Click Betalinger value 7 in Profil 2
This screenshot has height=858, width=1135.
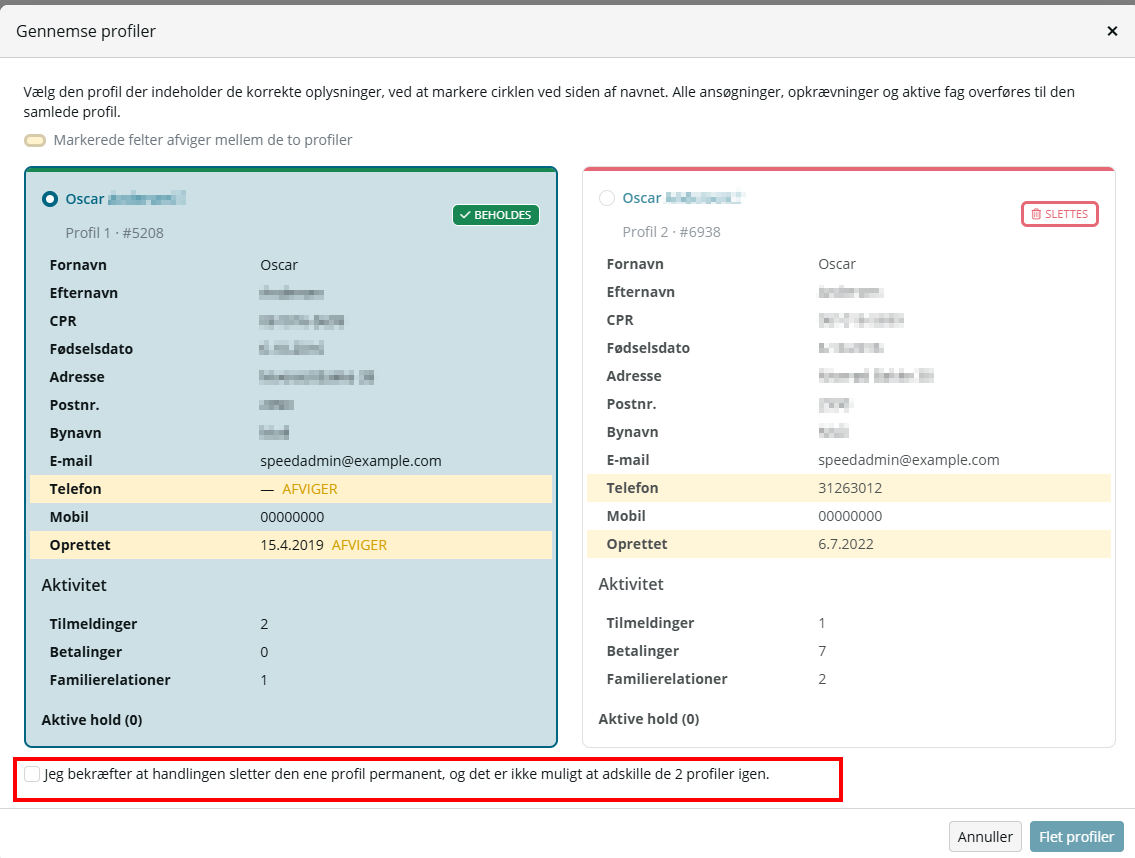click(822, 652)
